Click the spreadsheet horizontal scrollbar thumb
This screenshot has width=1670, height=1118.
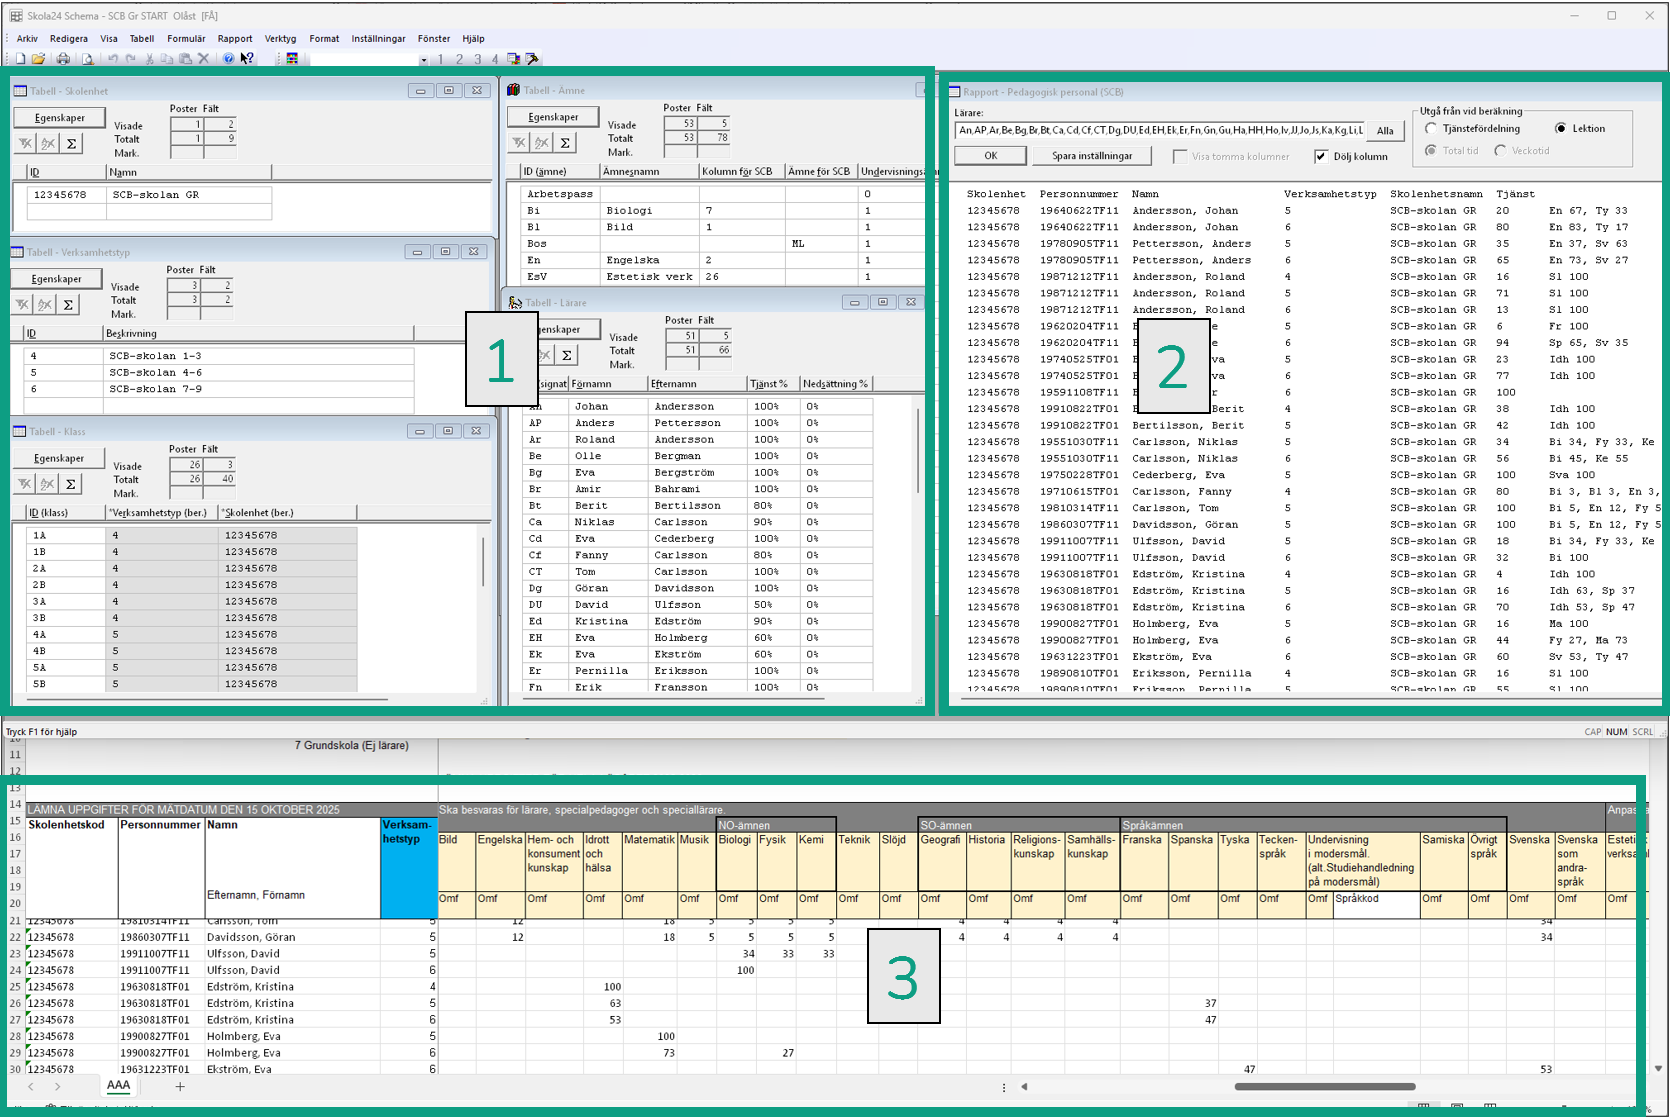(x=1325, y=1086)
